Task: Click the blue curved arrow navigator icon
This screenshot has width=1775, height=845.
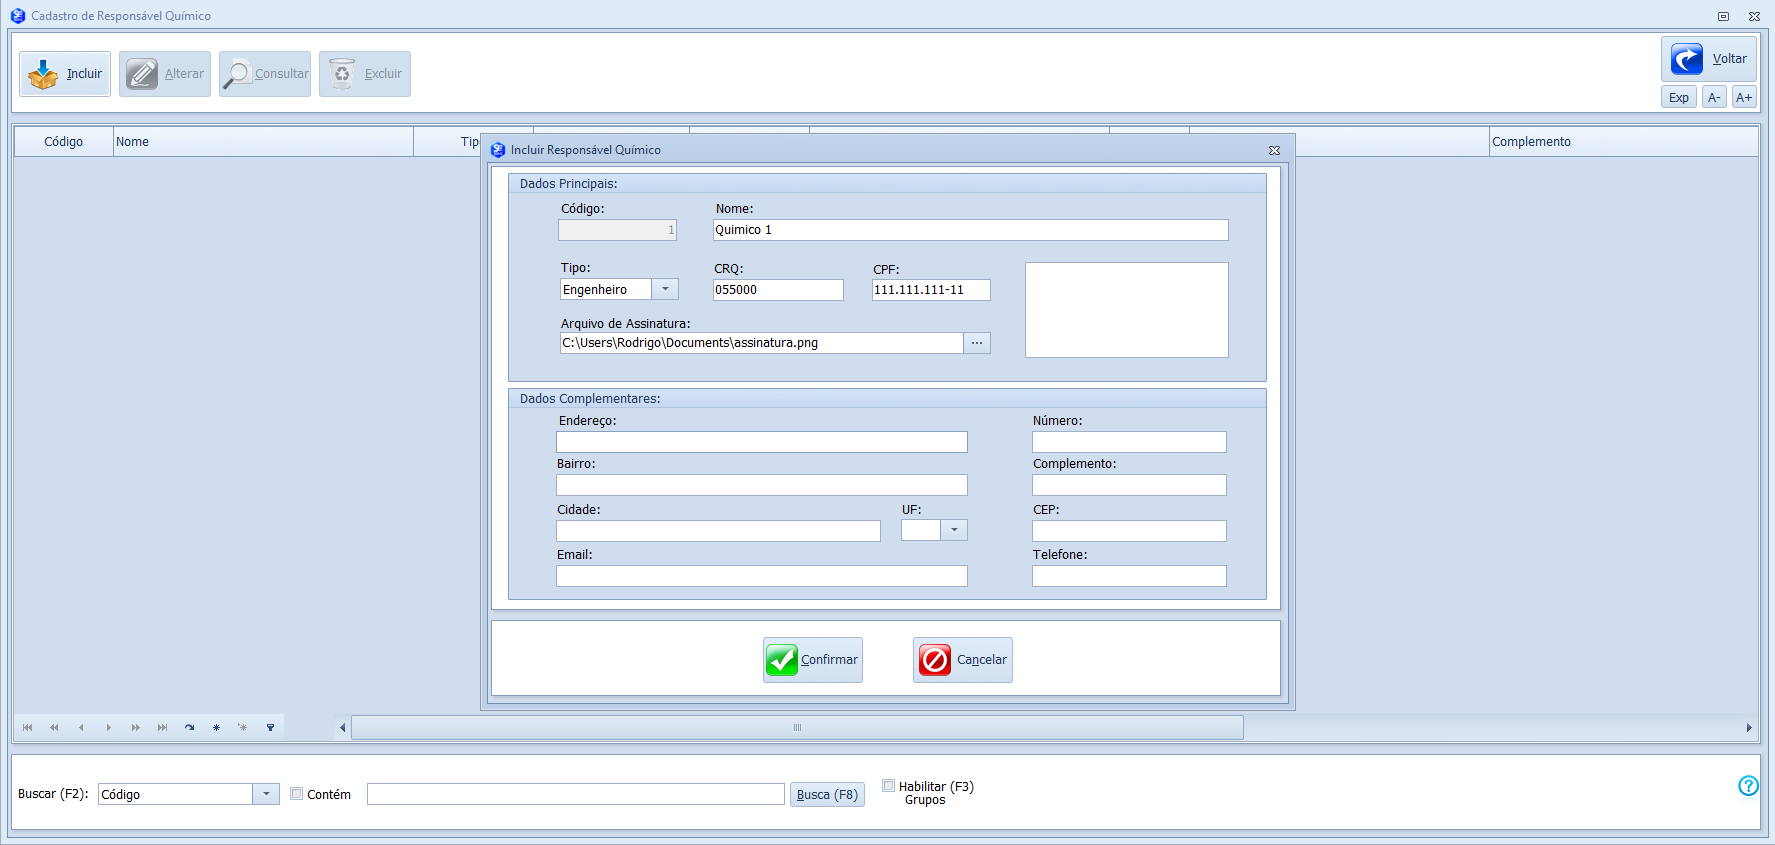Action: click(x=189, y=728)
